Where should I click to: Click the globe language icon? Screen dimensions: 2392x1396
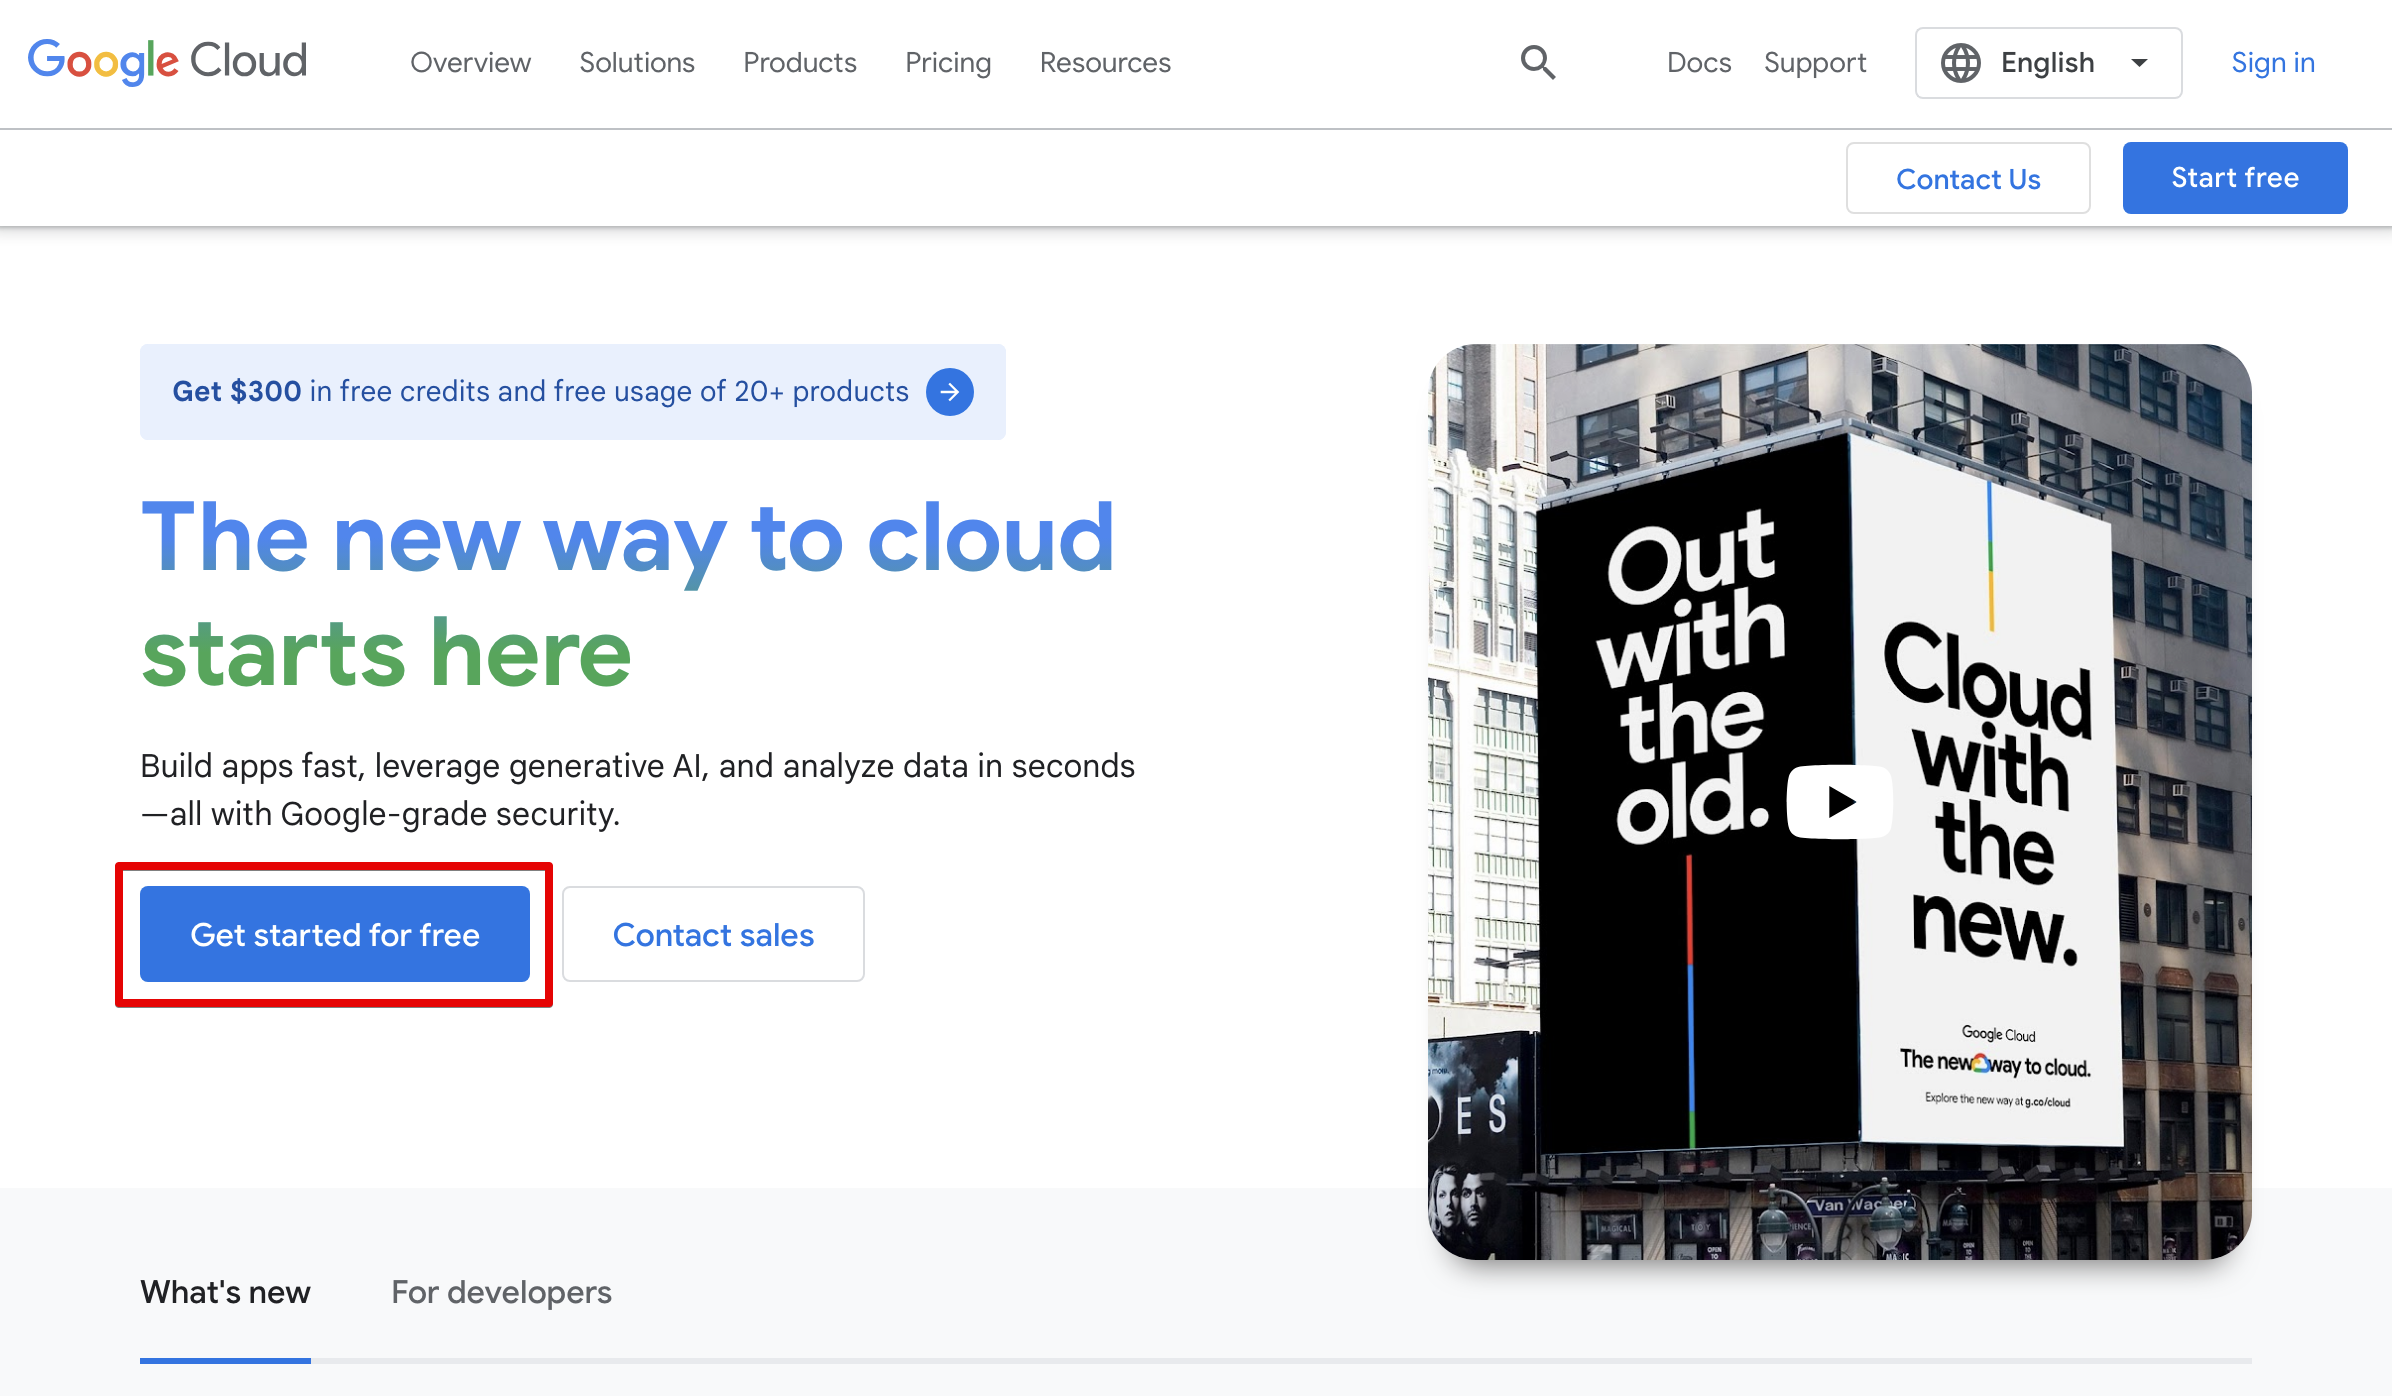[x=1961, y=62]
